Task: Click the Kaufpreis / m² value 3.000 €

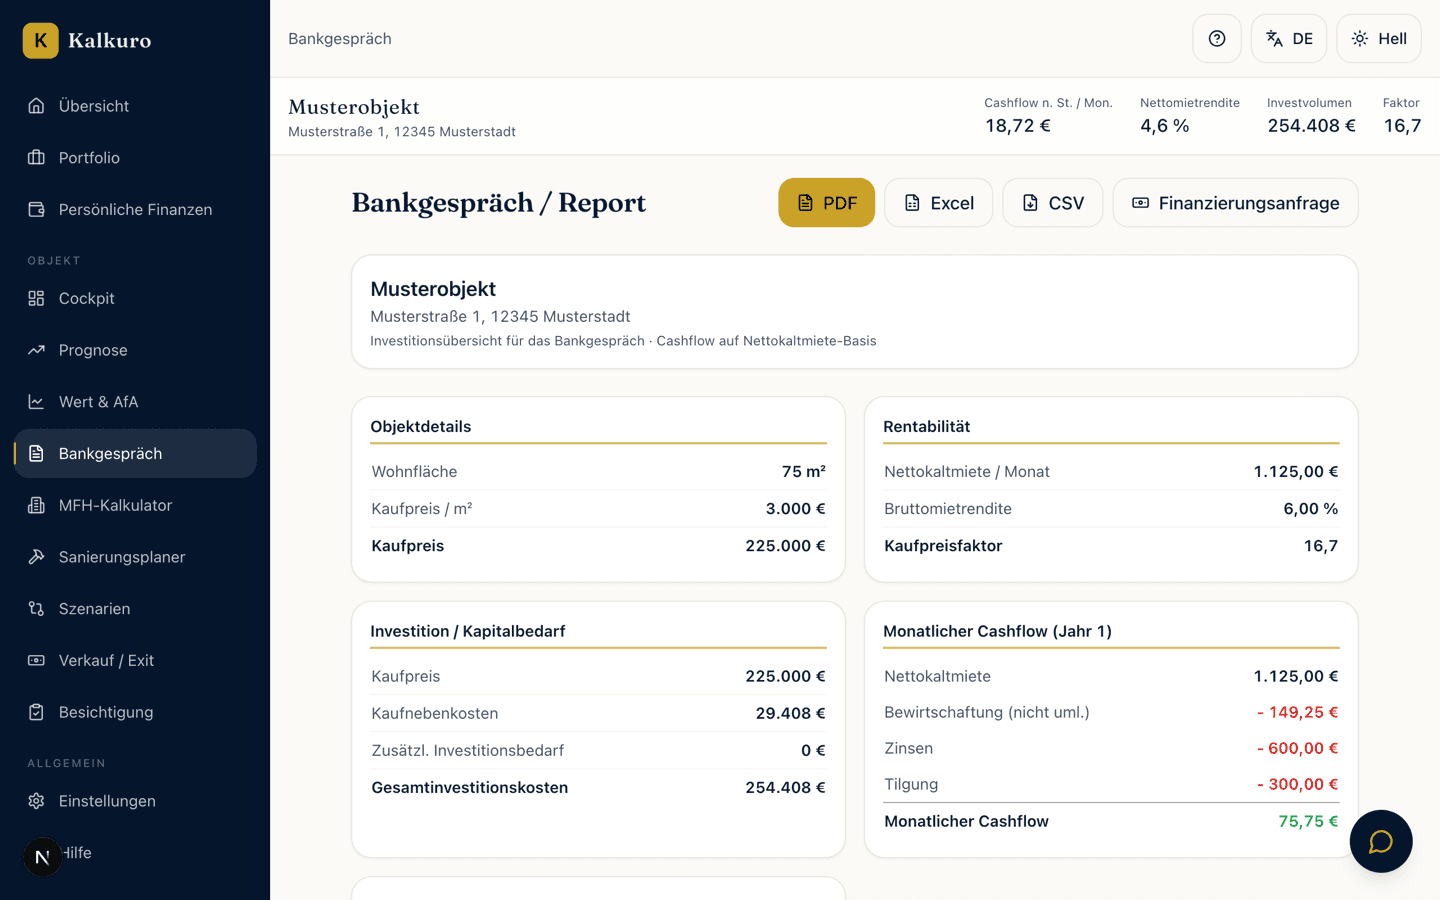Action: [796, 509]
